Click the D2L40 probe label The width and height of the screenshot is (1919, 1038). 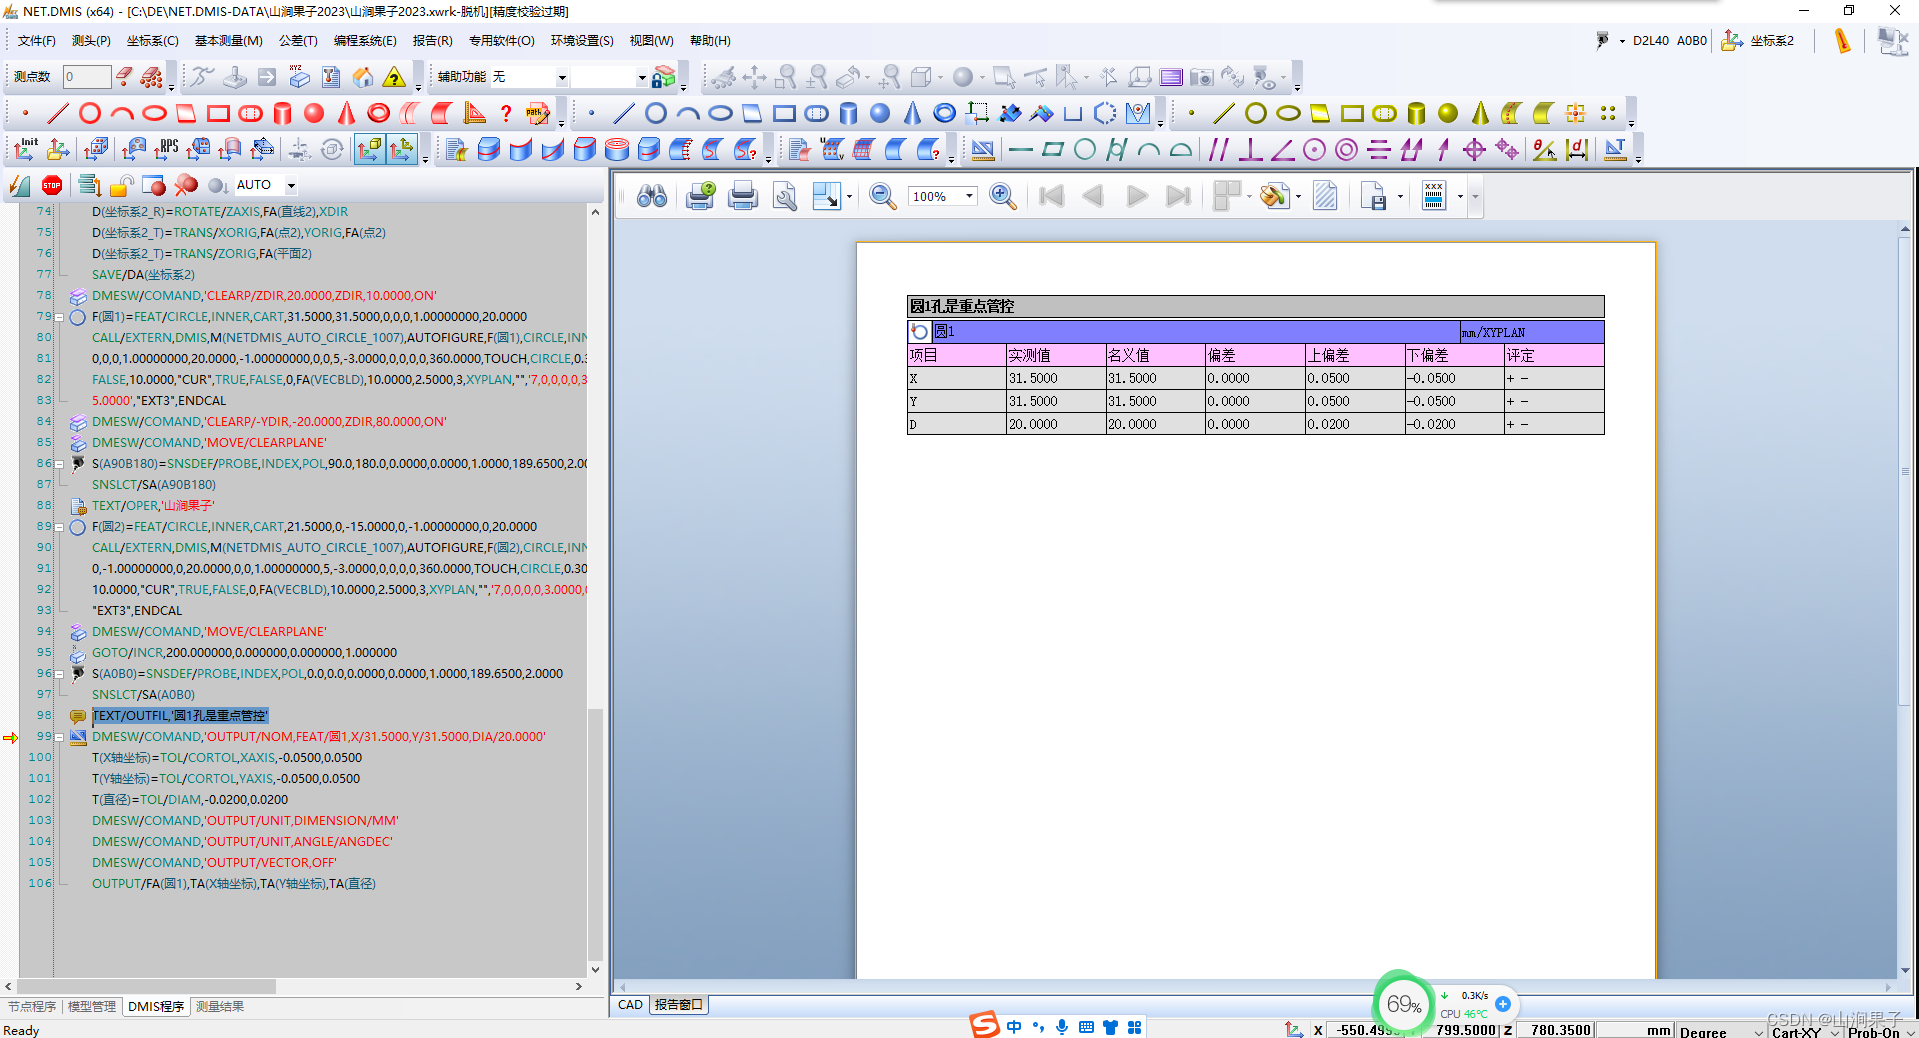[1651, 41]
